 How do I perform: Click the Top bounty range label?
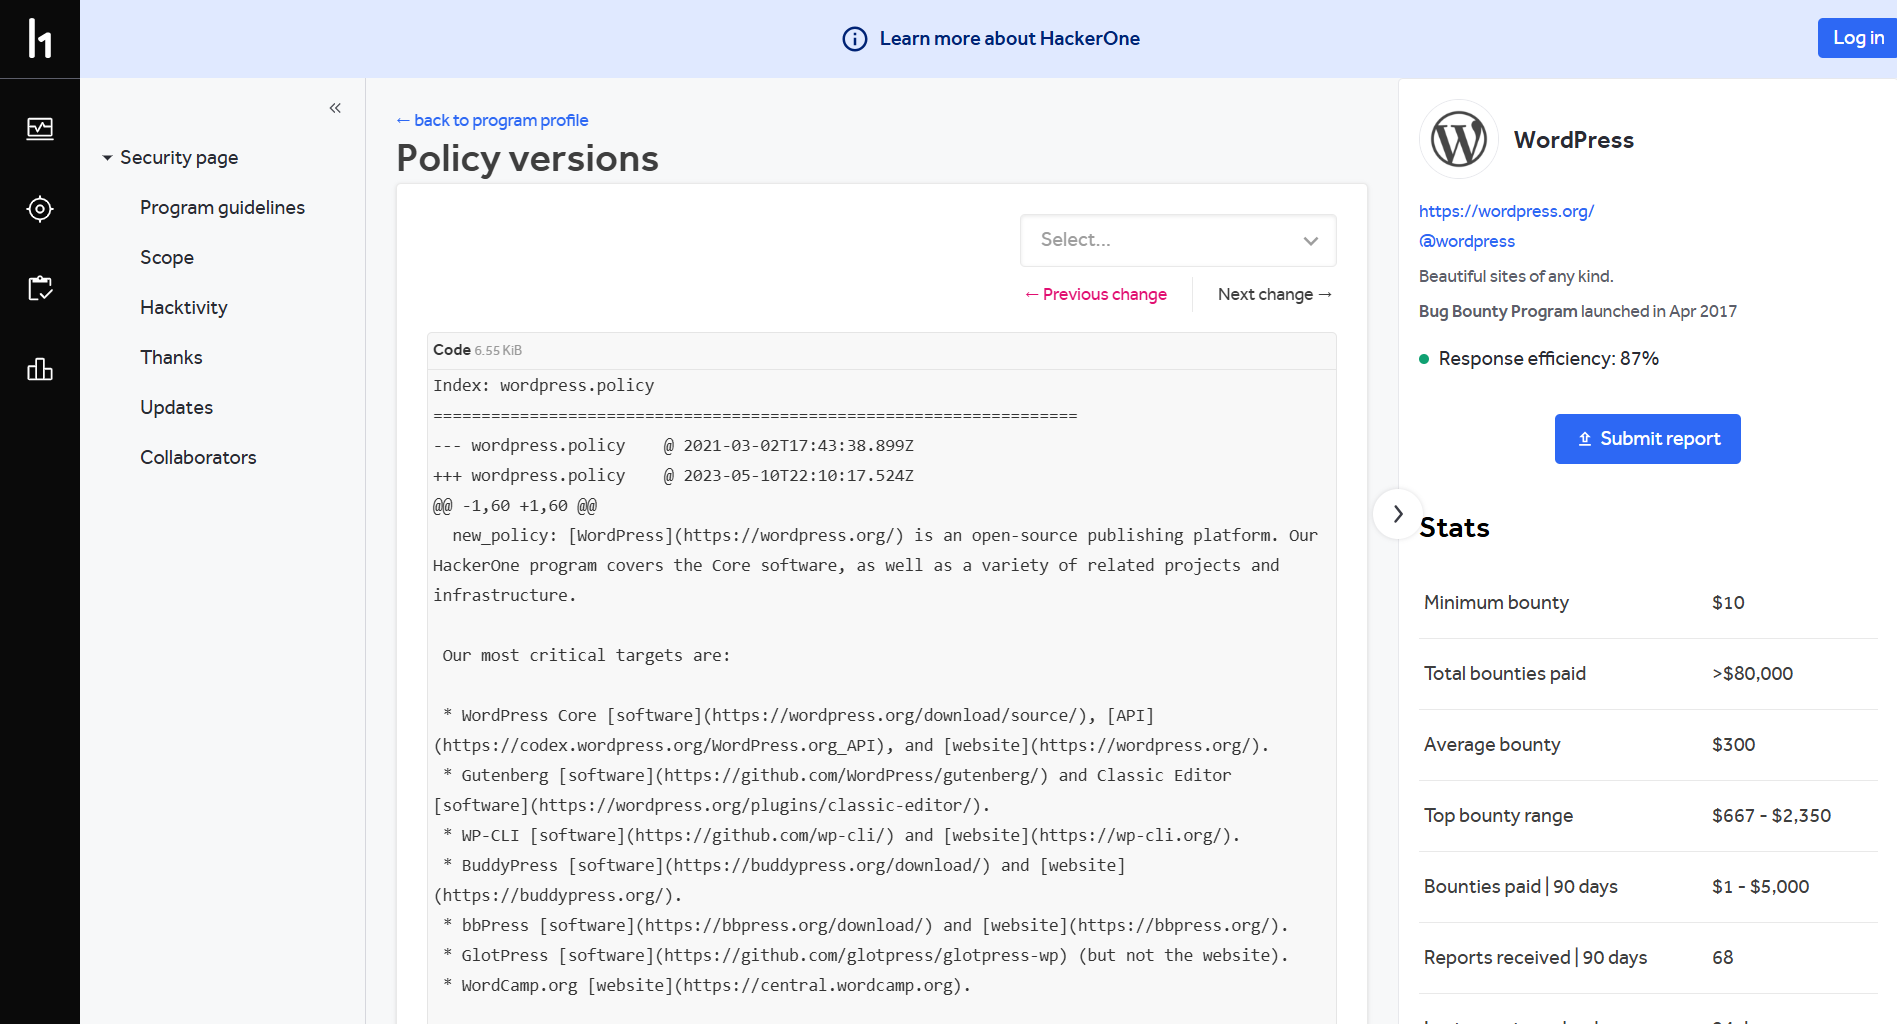tap(1499, 816)
